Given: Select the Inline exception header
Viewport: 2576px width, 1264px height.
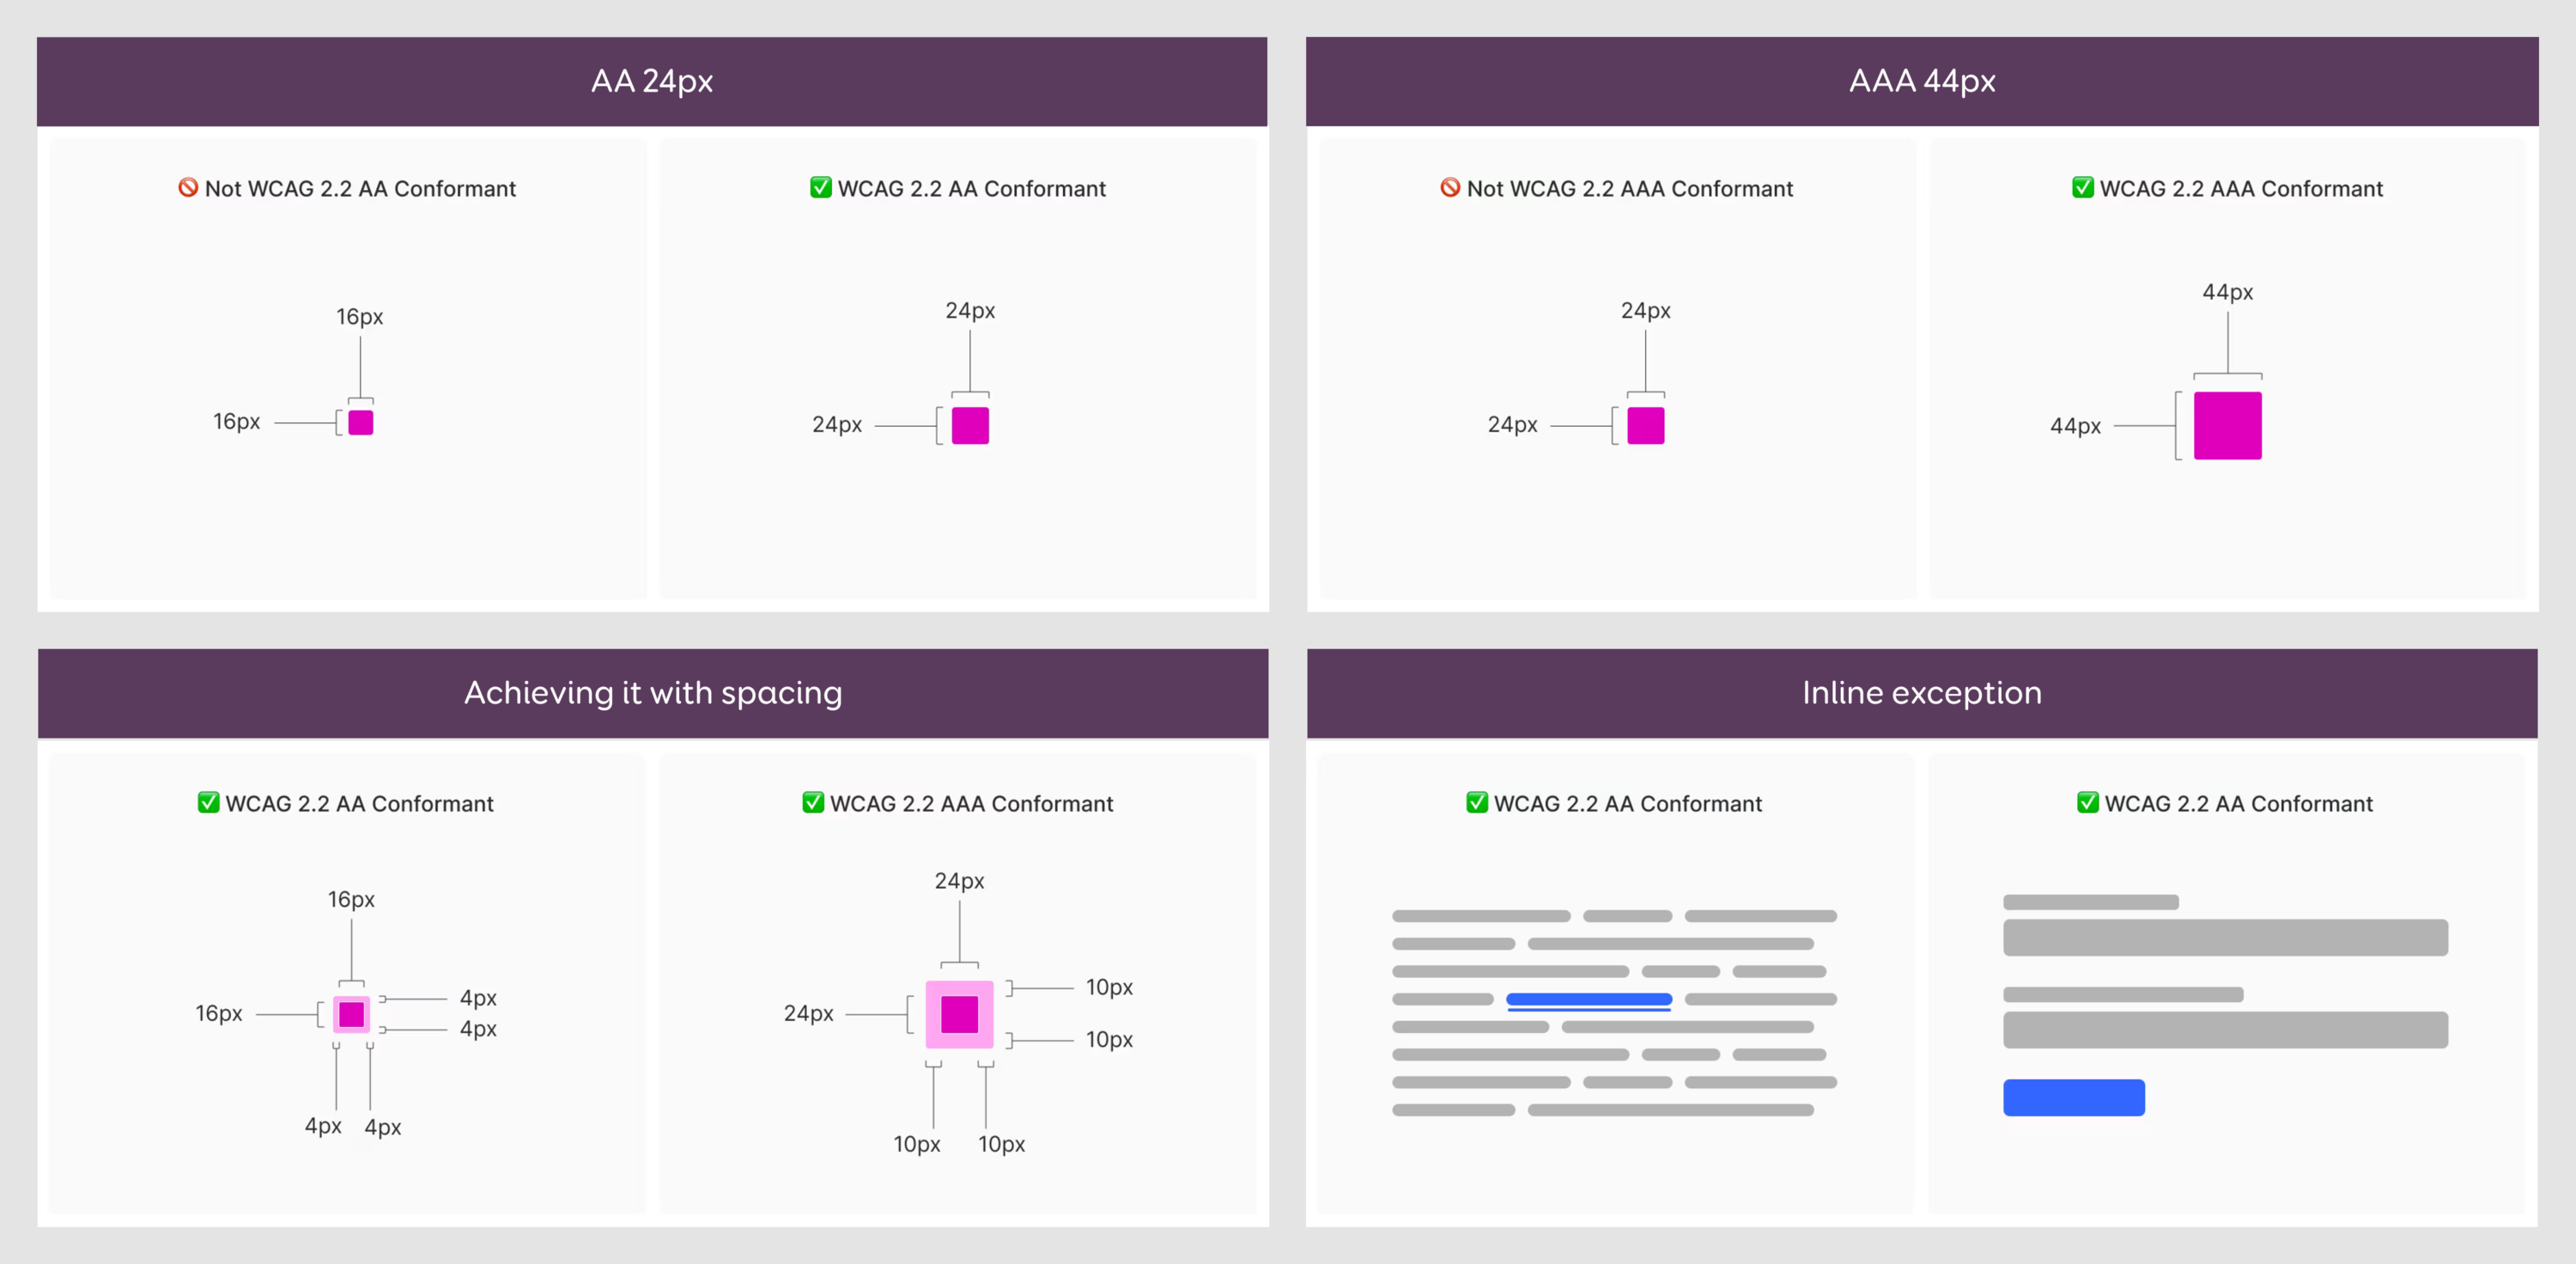Looking at the screenshot, I should click(x=1921, y=693).
